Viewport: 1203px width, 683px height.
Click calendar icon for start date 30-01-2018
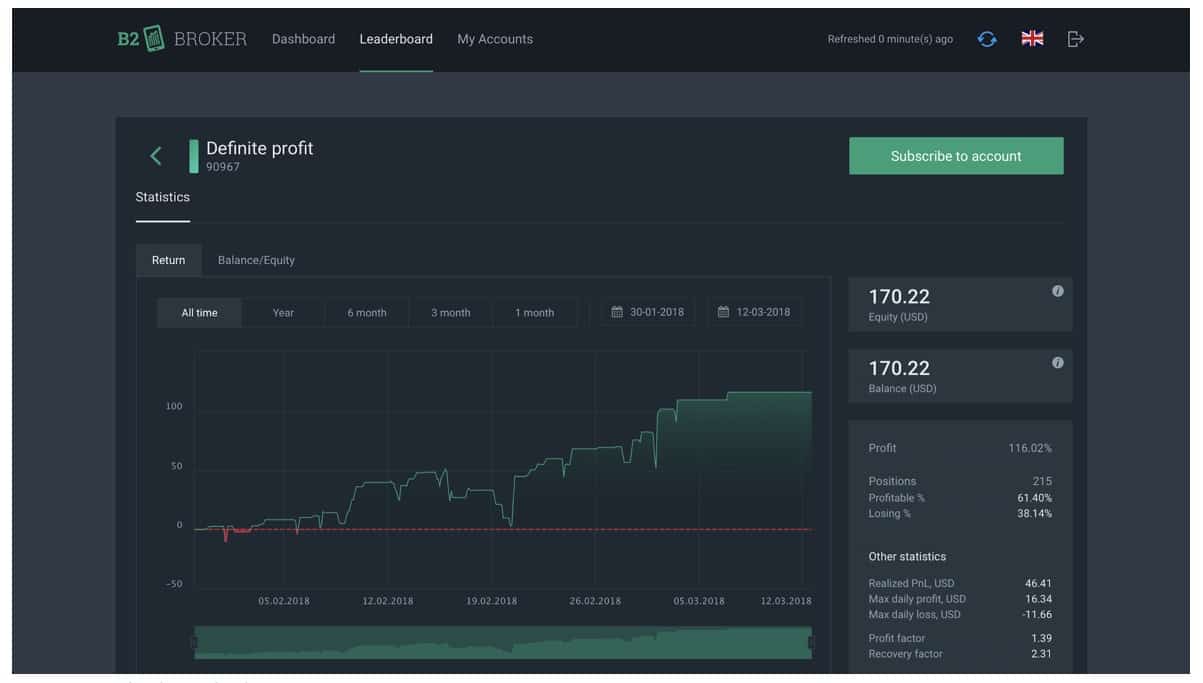click(617, 312)
